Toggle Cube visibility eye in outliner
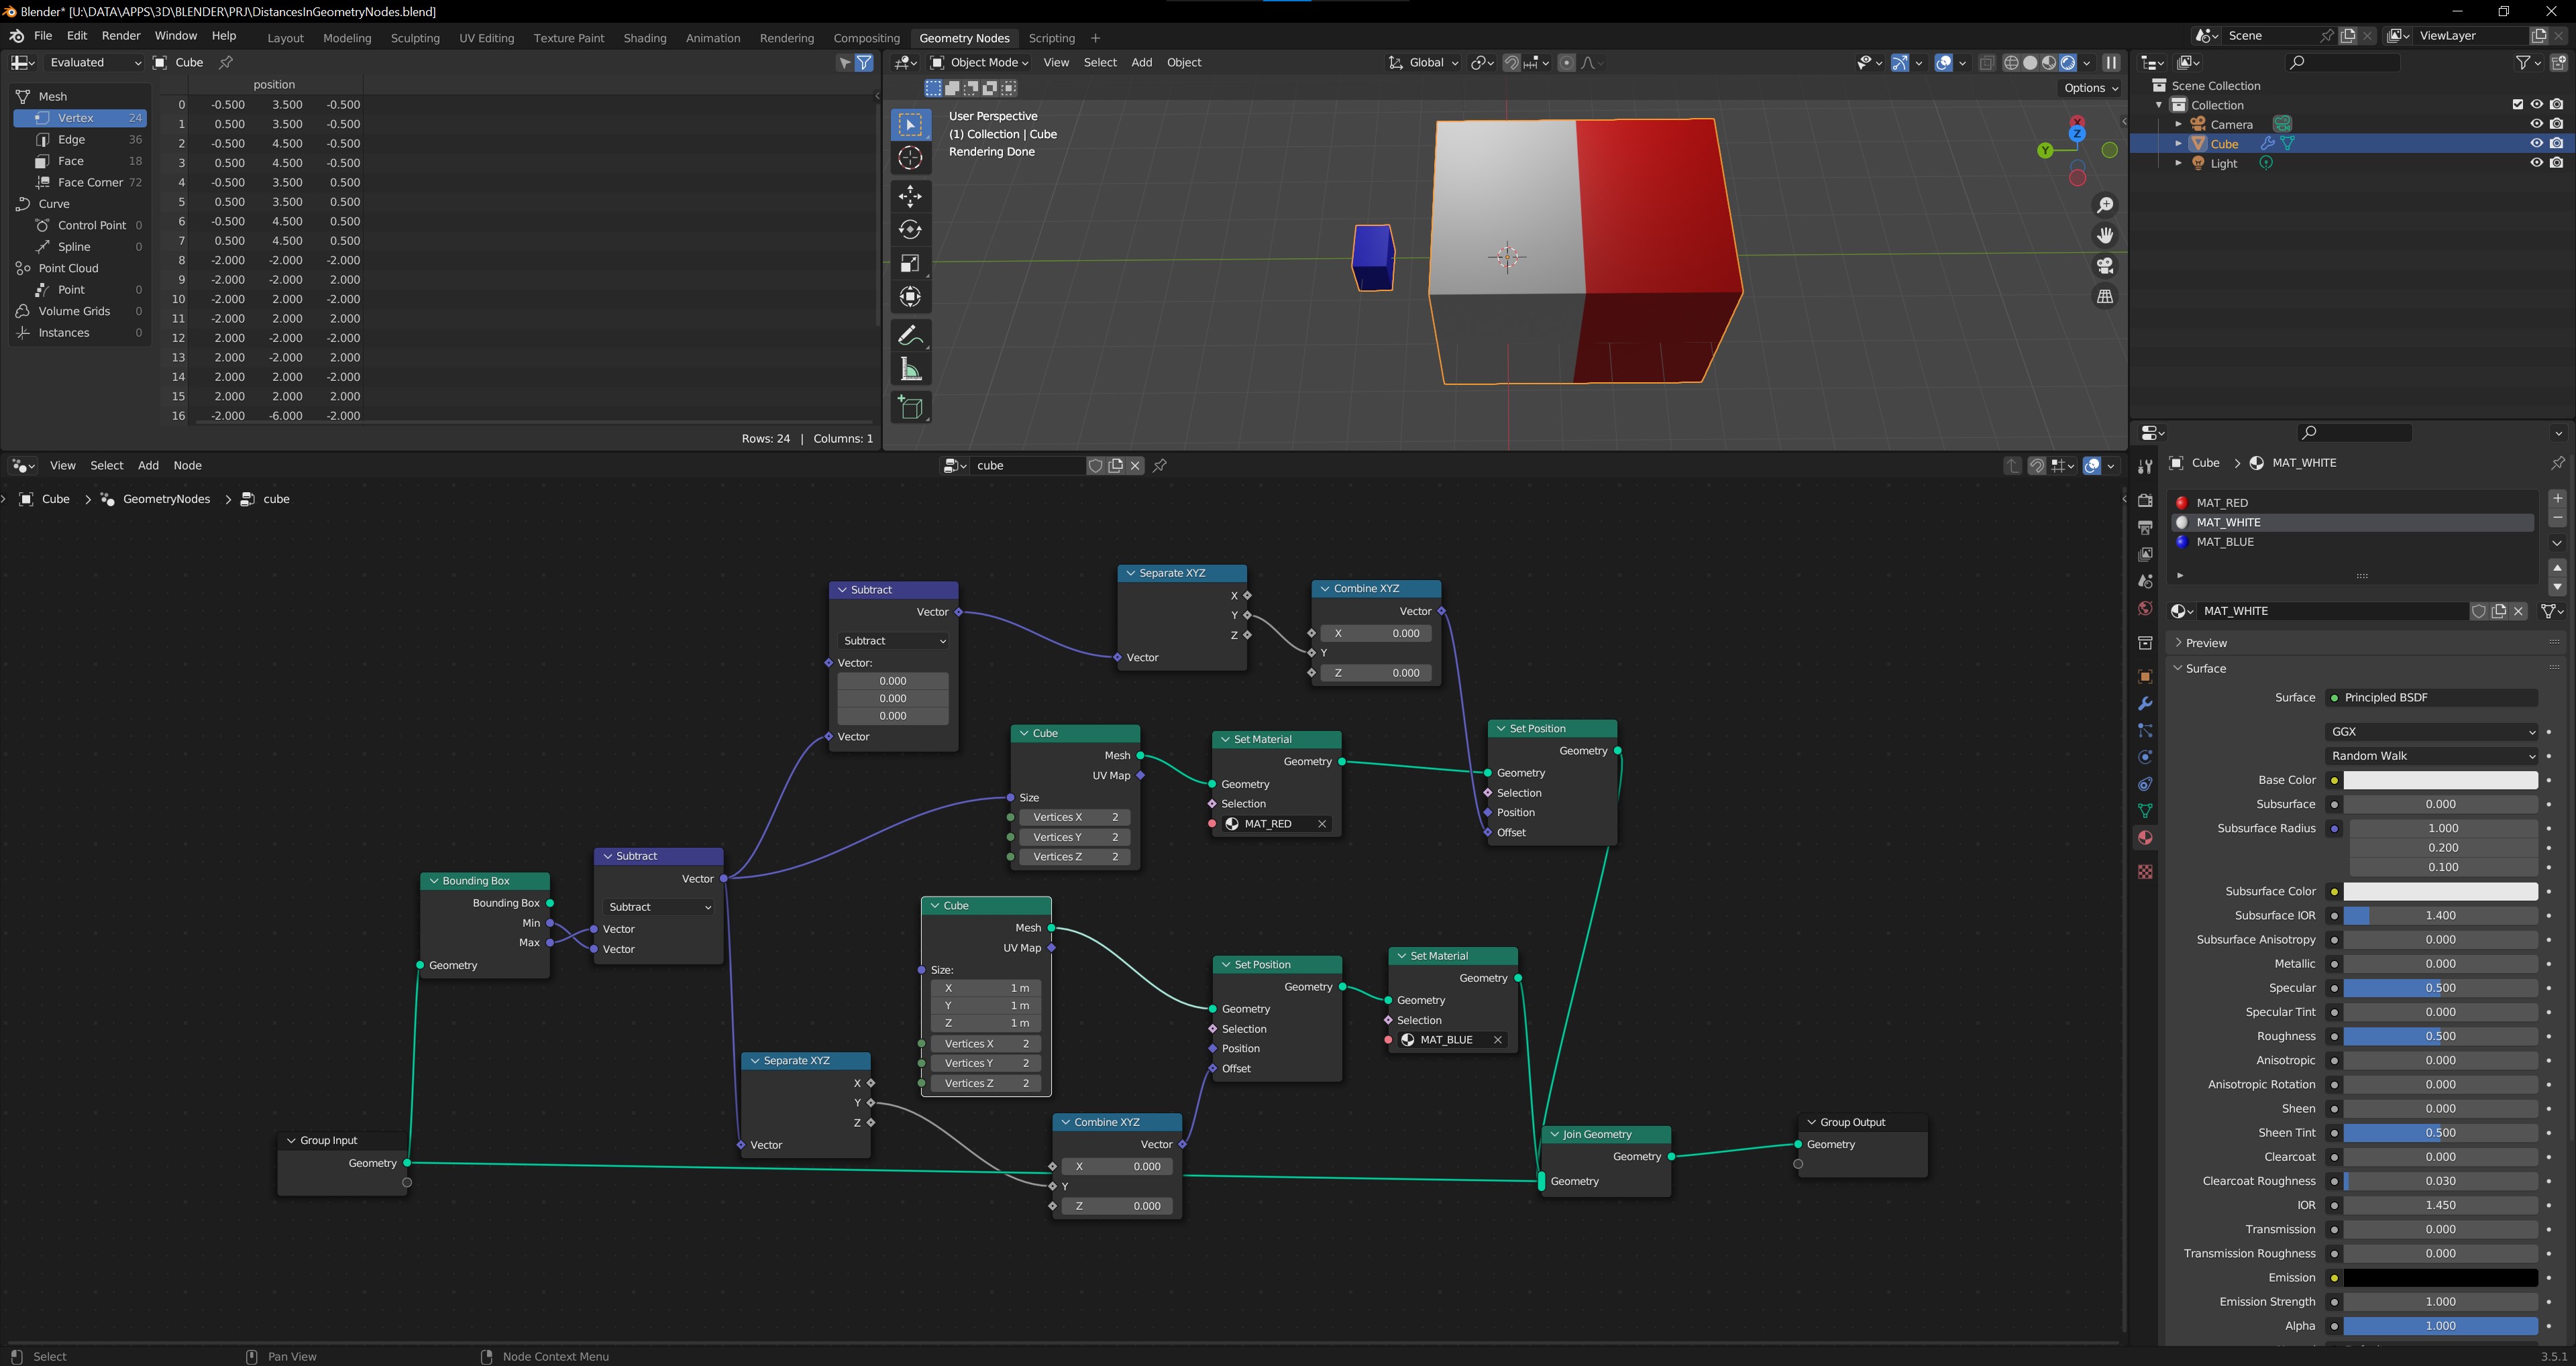The width and height of the screenshot is (2576, 1366). [x=2536, y=144]
